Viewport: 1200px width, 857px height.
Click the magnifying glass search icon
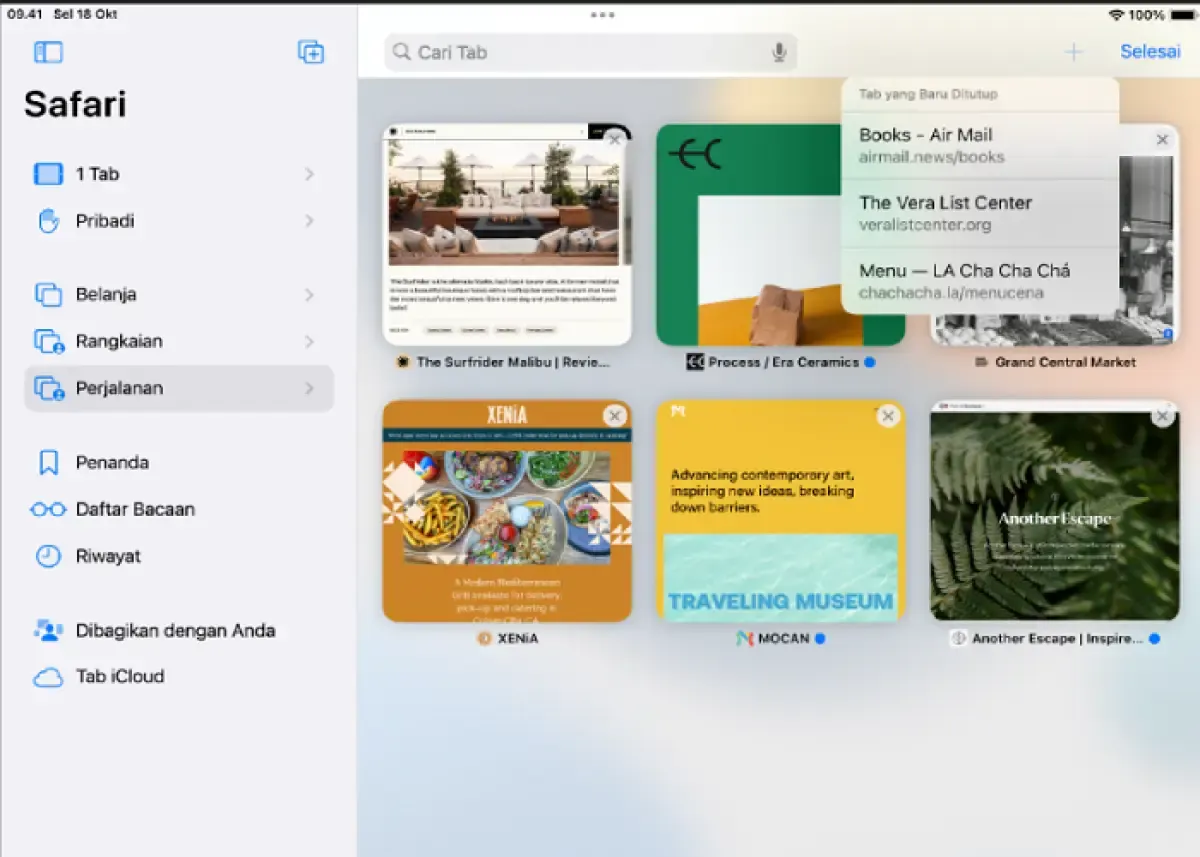tap(402, 52)
